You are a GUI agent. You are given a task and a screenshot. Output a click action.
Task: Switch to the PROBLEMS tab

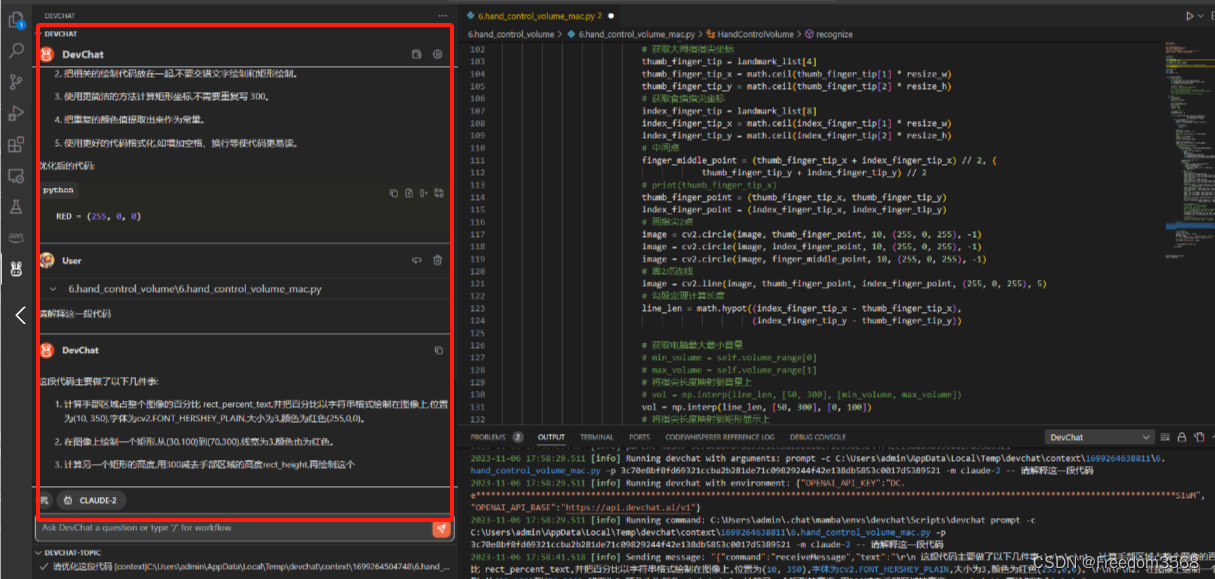tap(497, 437)
